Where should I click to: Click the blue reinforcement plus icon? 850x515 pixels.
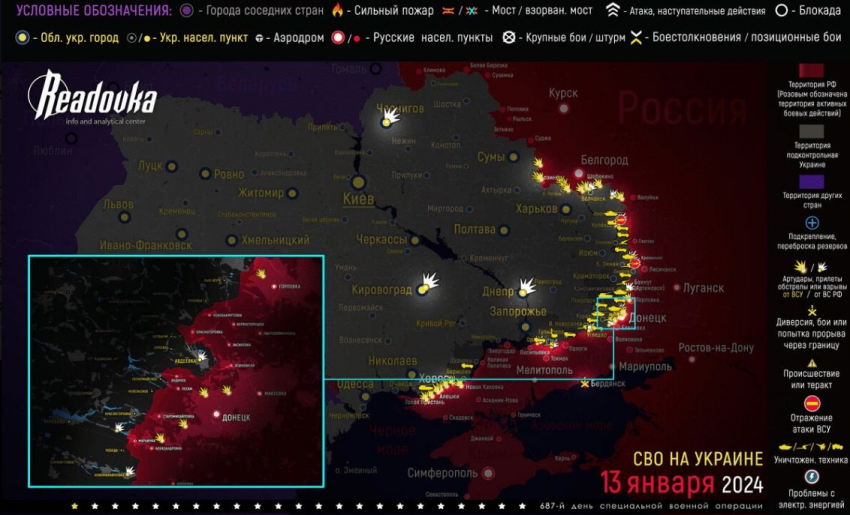coord(812,222)
